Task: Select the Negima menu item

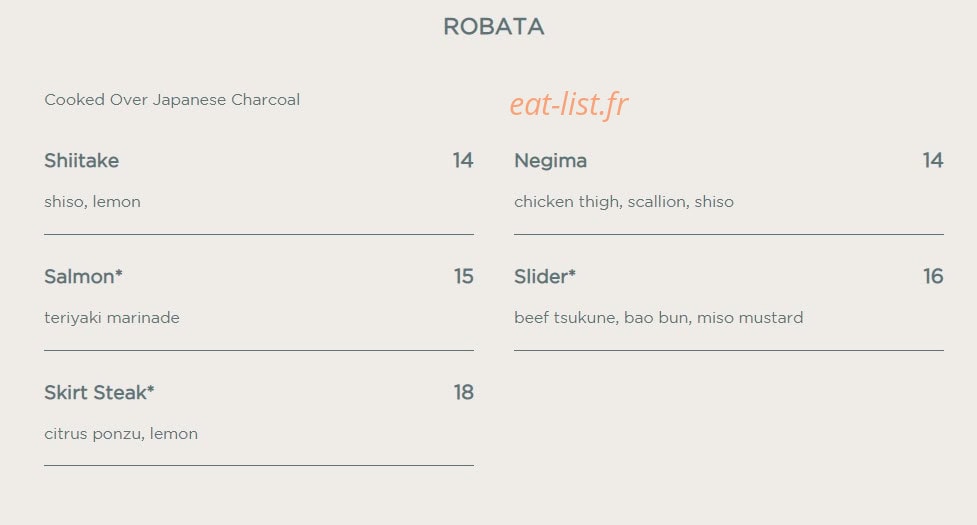Action: pyautogui.click(x=550, y=161)
